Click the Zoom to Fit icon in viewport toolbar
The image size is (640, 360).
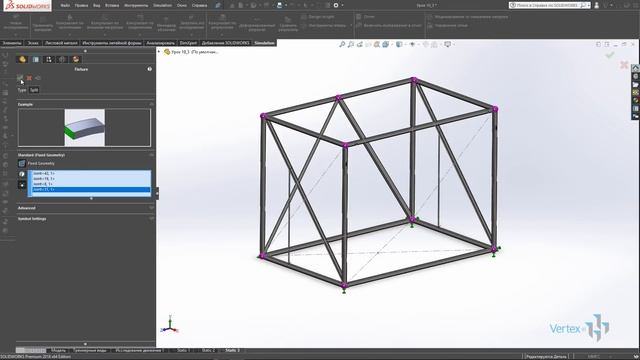point(342,44)
